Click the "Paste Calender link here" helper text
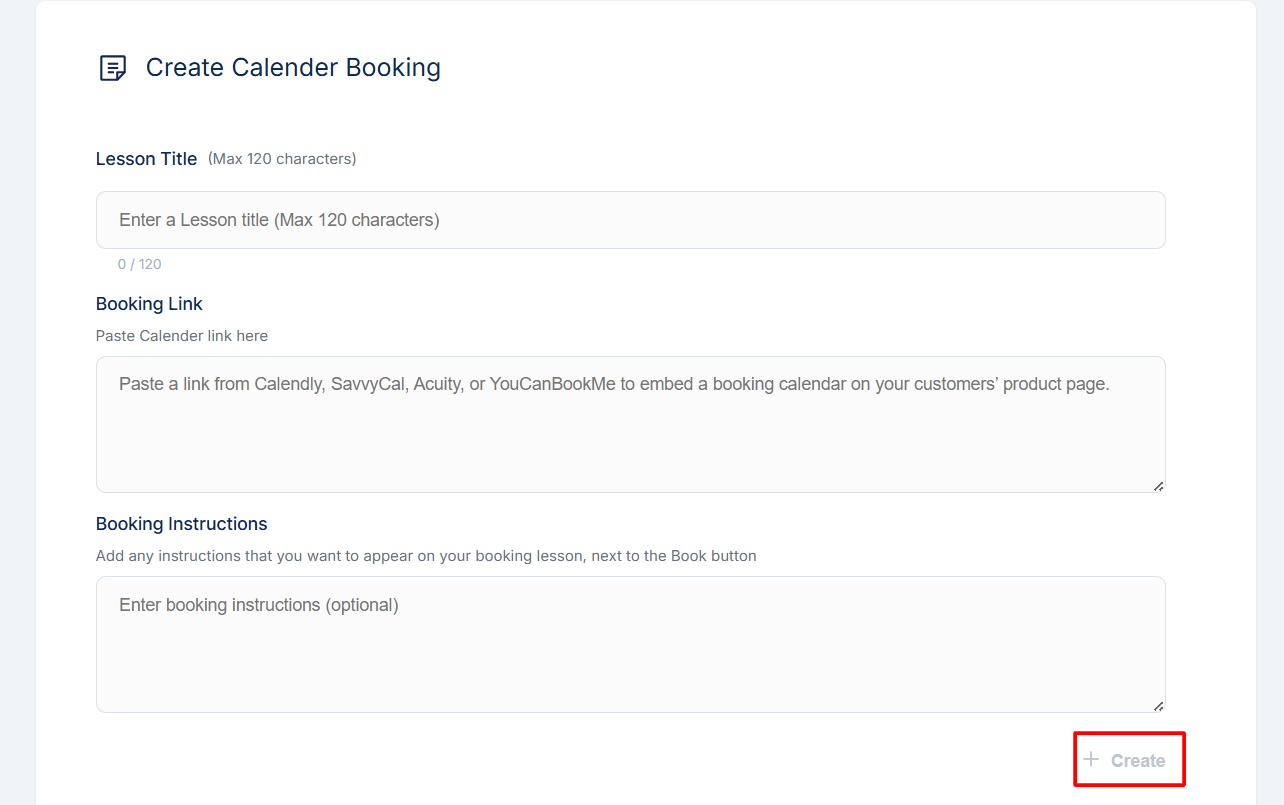Screen dimensions: 1284x805 182,336
